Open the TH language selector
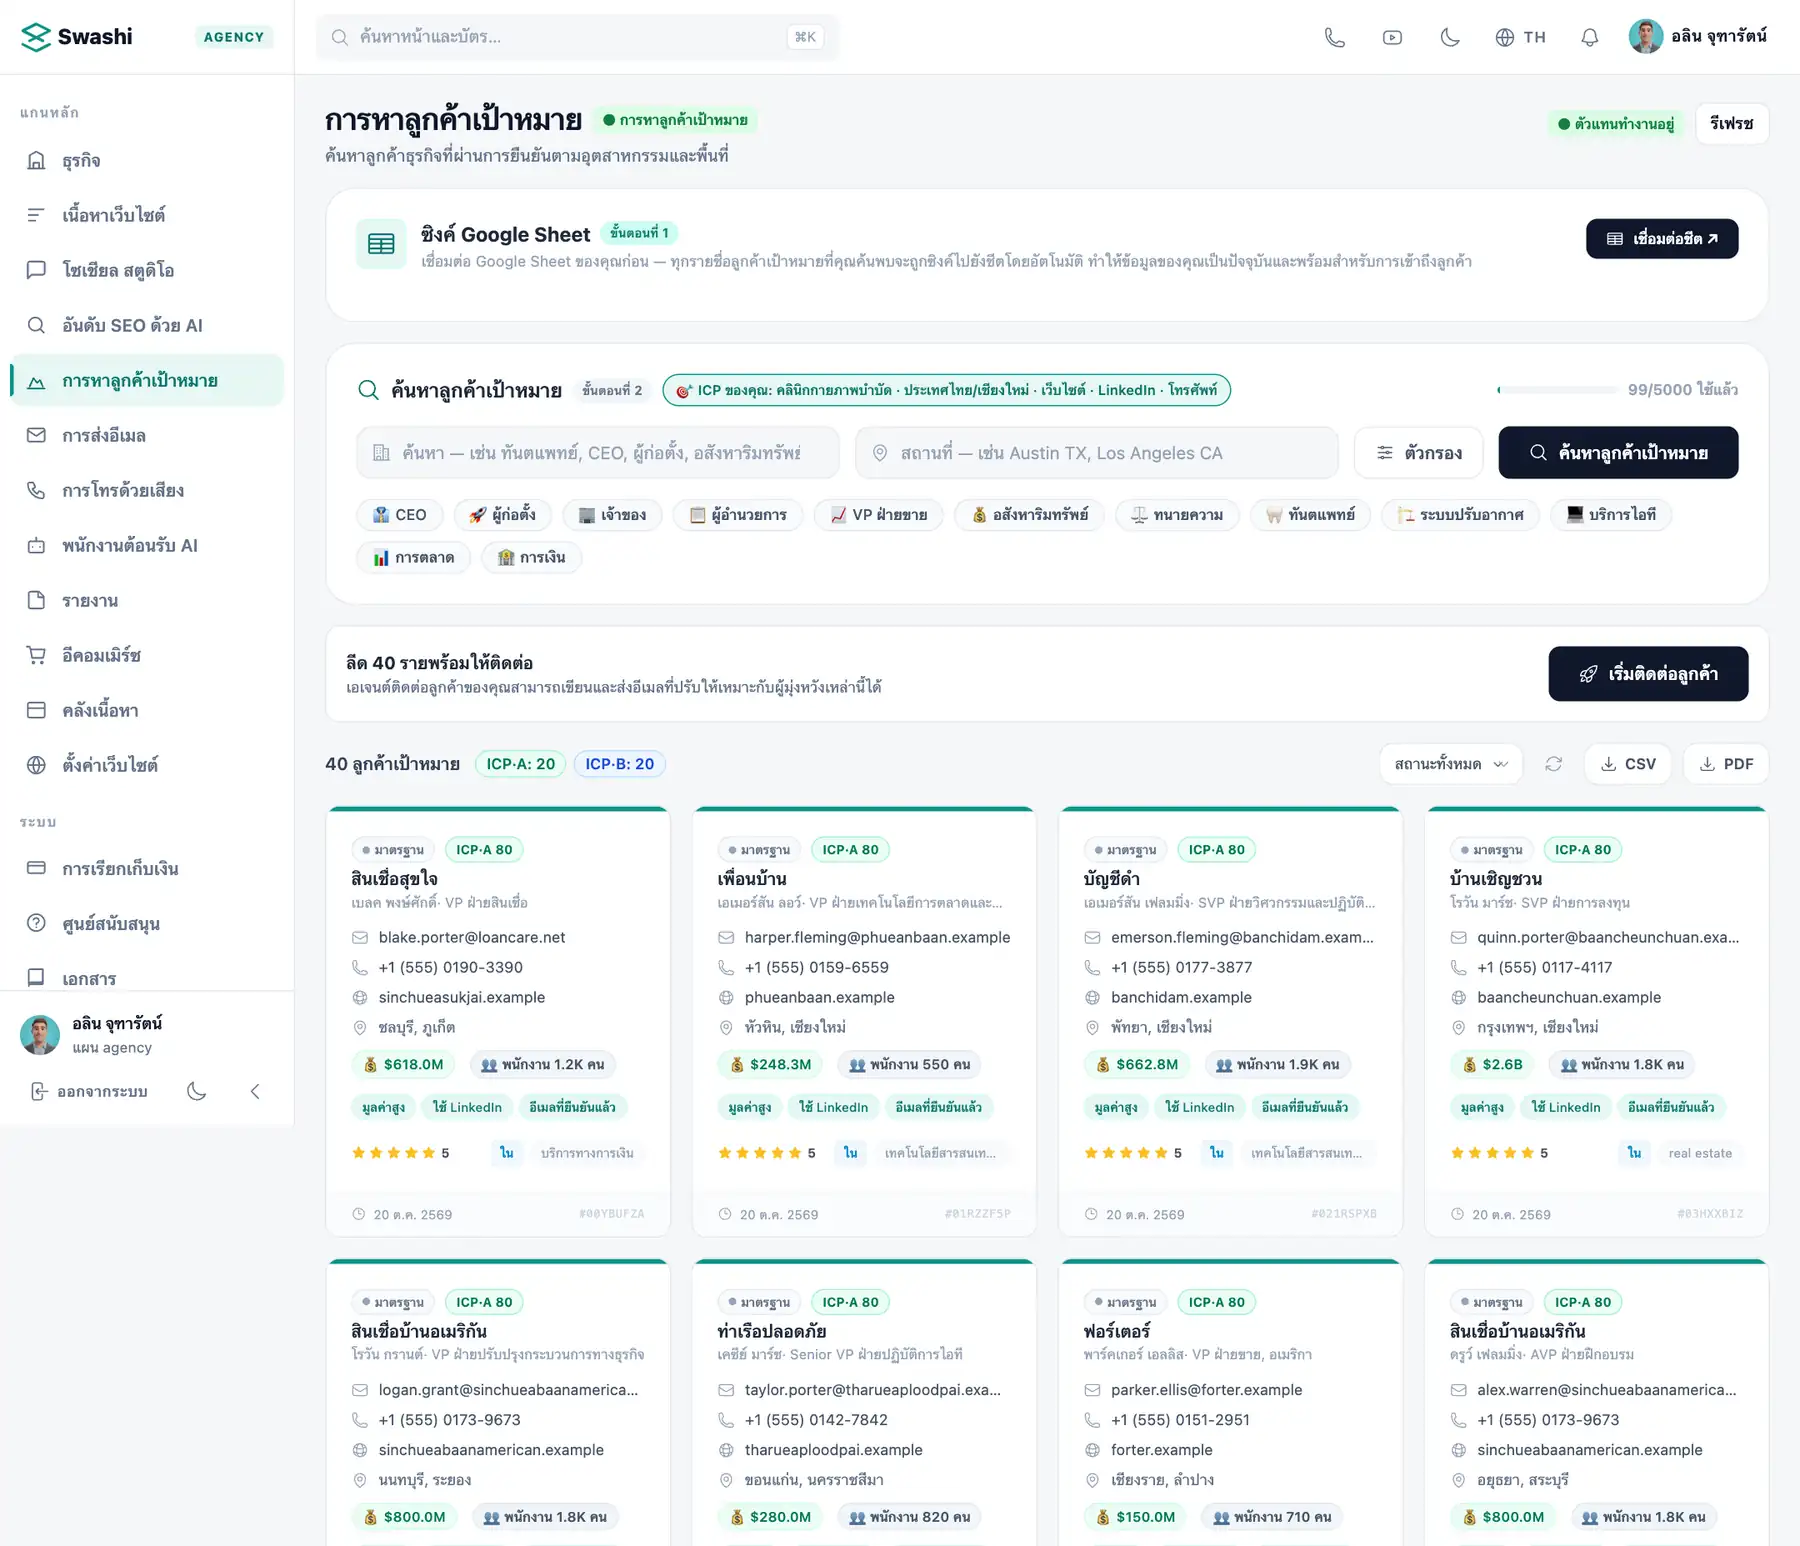 tap(1520, 37)
